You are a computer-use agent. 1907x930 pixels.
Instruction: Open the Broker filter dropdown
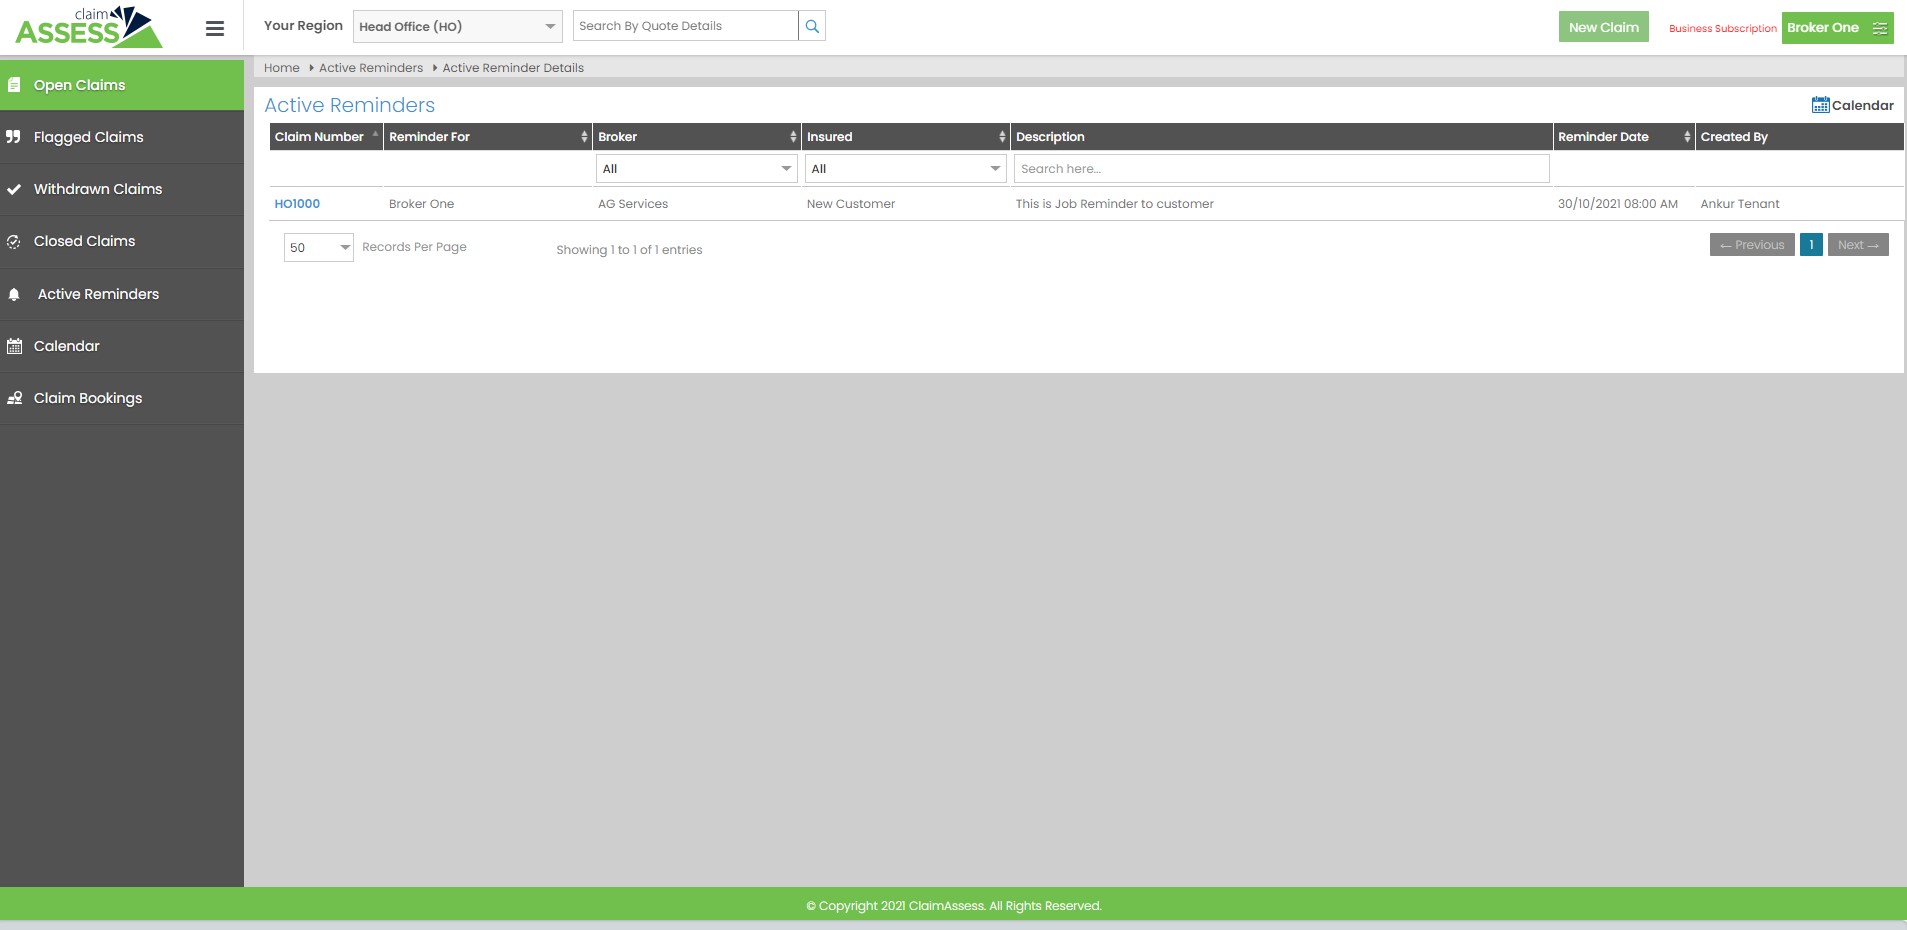696,169
